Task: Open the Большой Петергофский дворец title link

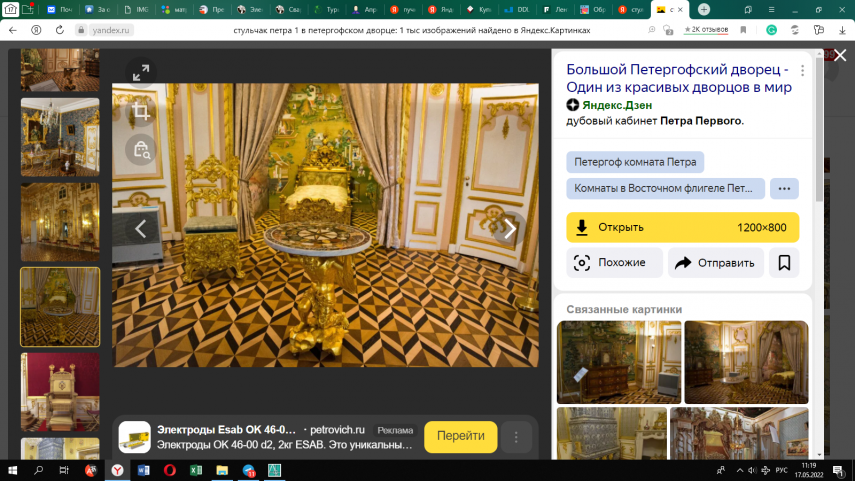Action: (x=678, y=78)
